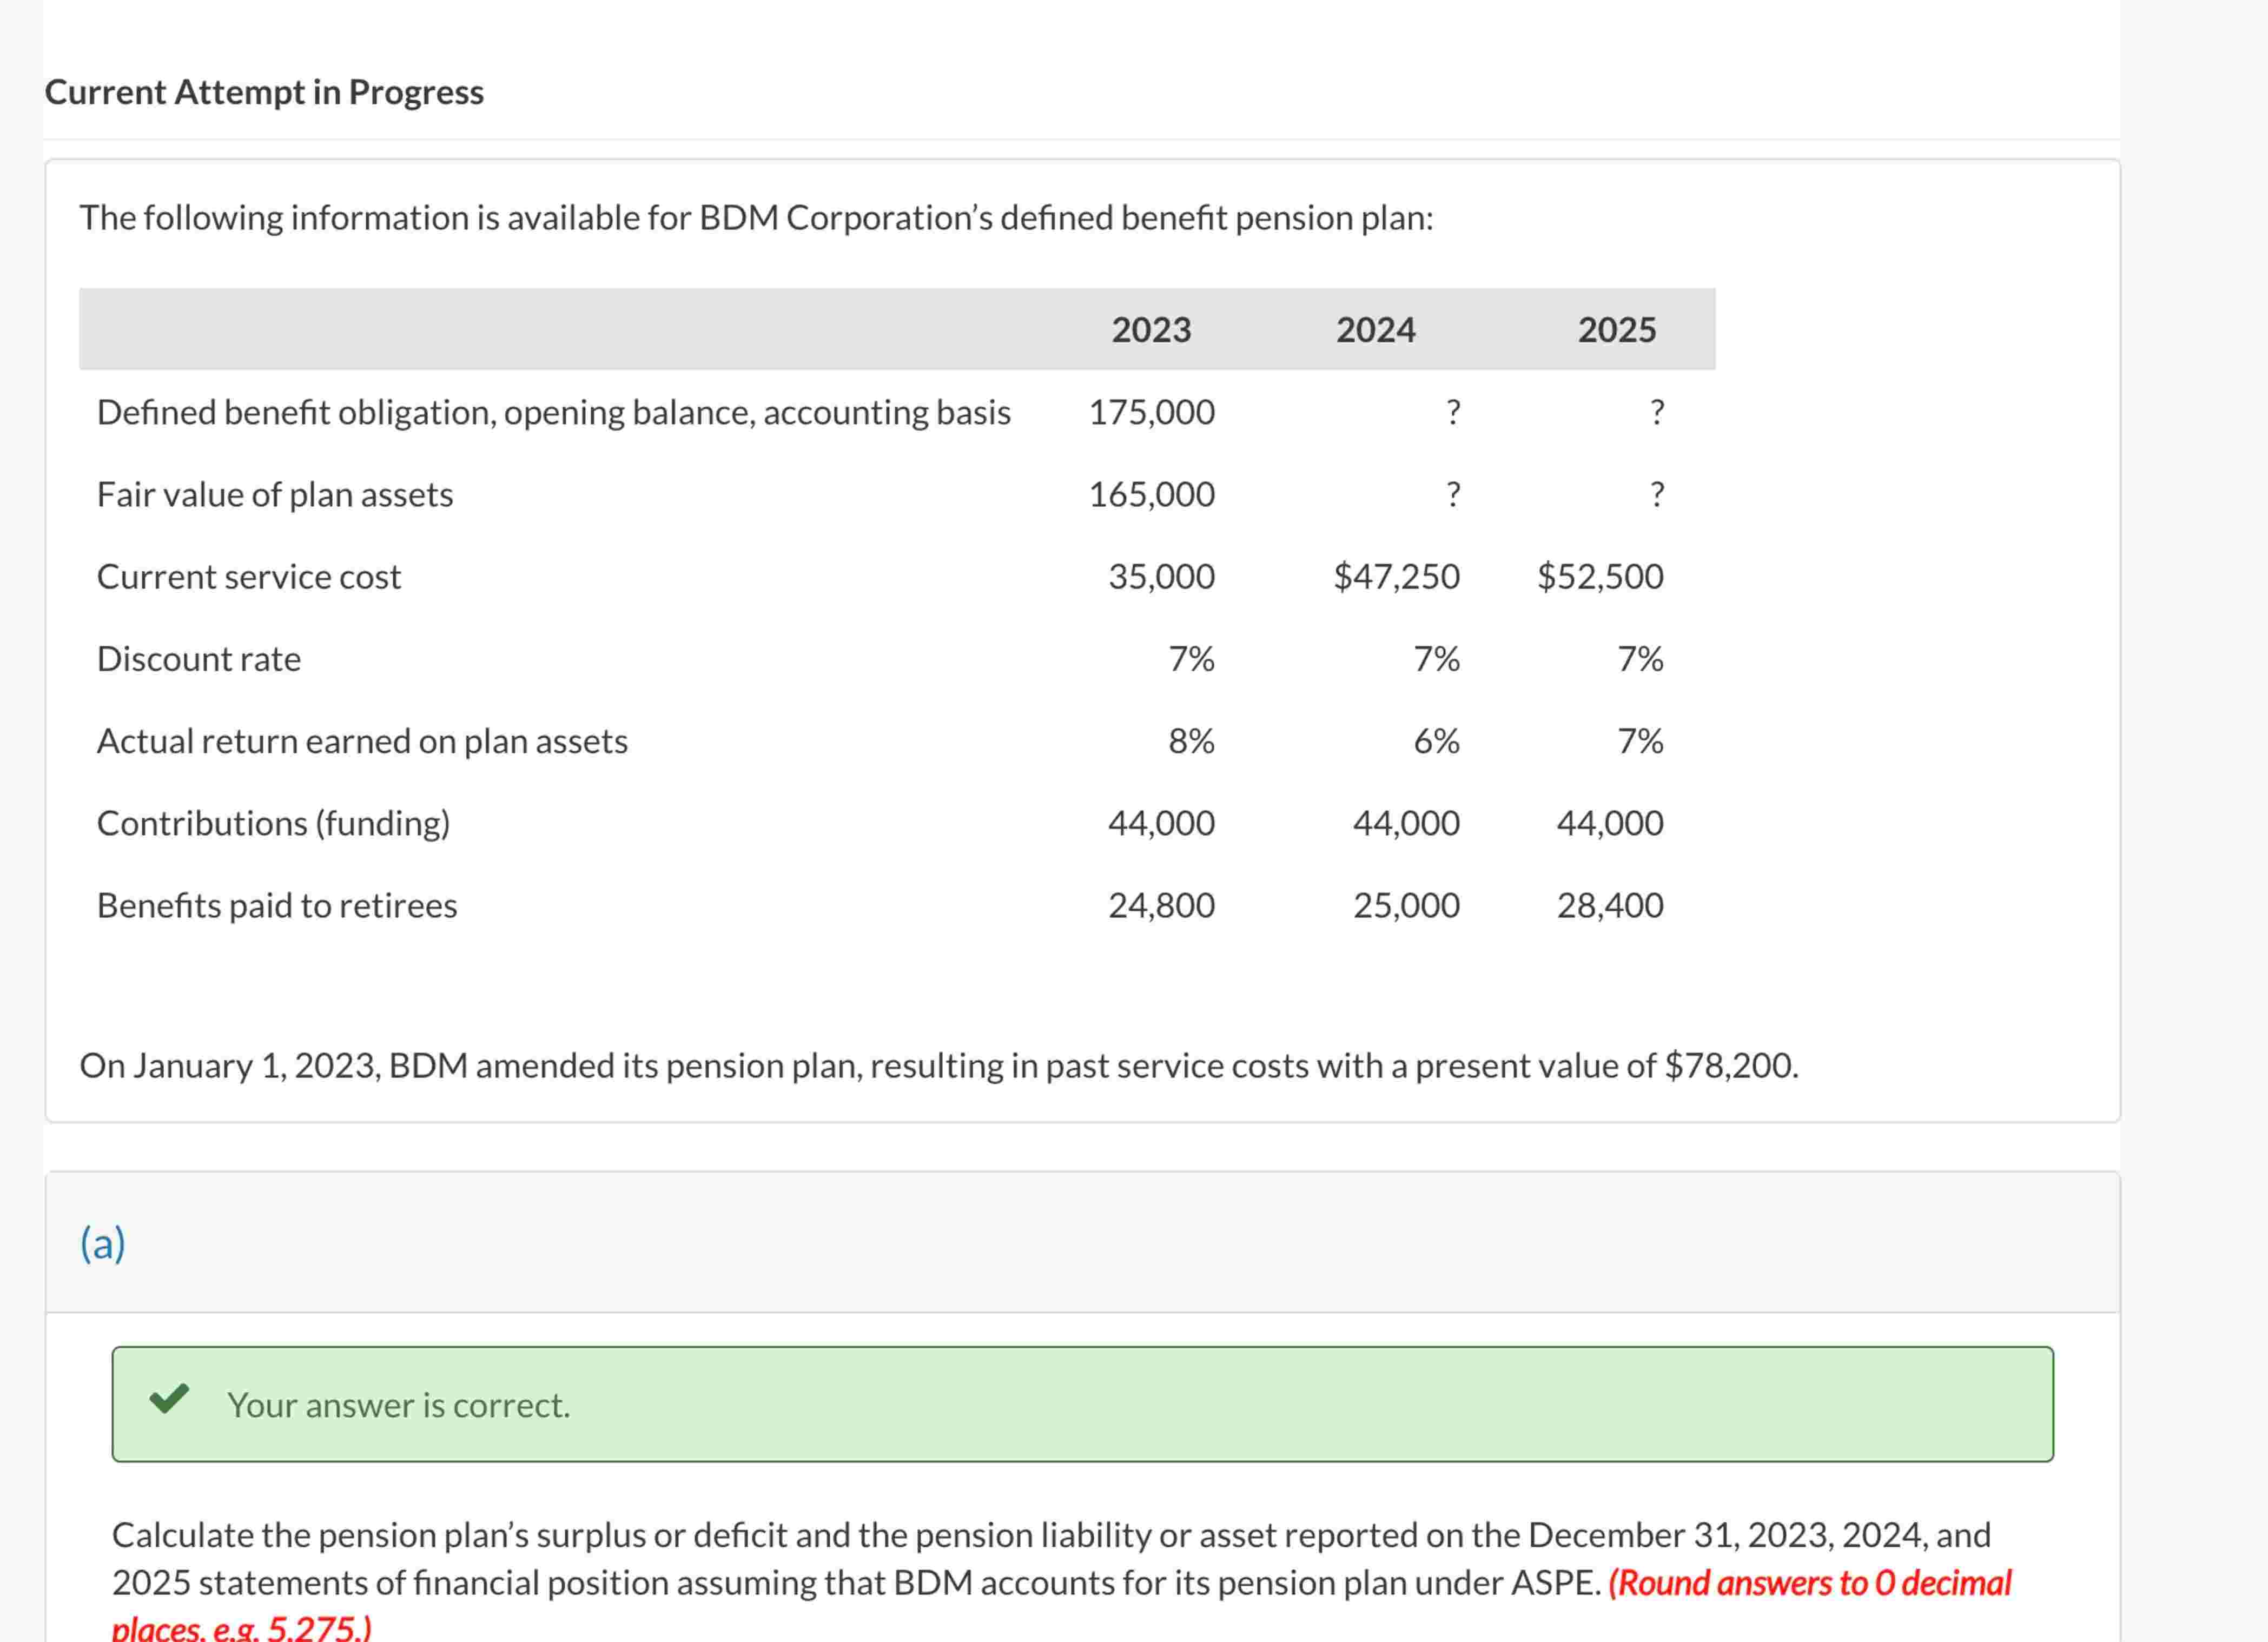Click the Contributions (funding) row label

point(273,823)
